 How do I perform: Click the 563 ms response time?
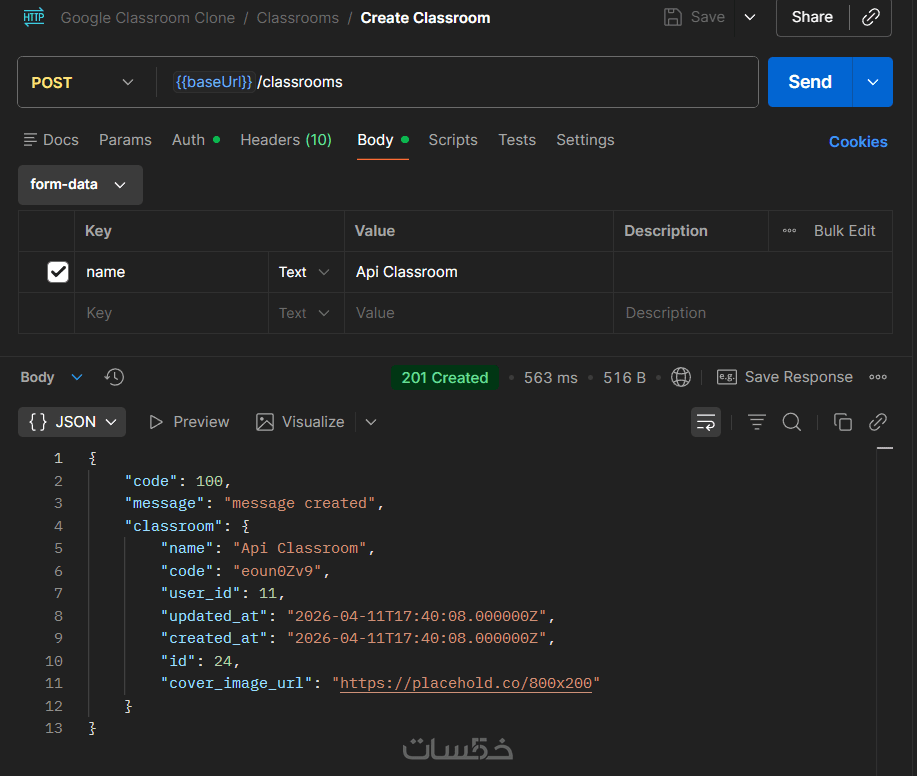click(550, 378)
